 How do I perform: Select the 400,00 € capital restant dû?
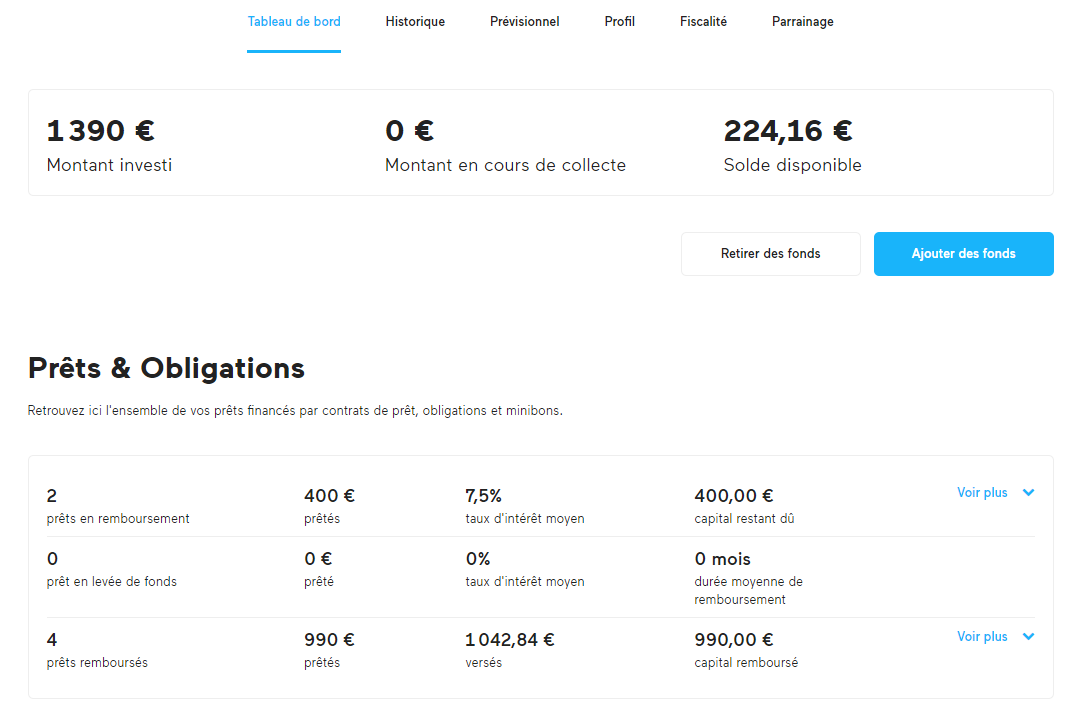pyautogui.click(x=734, y=496)
